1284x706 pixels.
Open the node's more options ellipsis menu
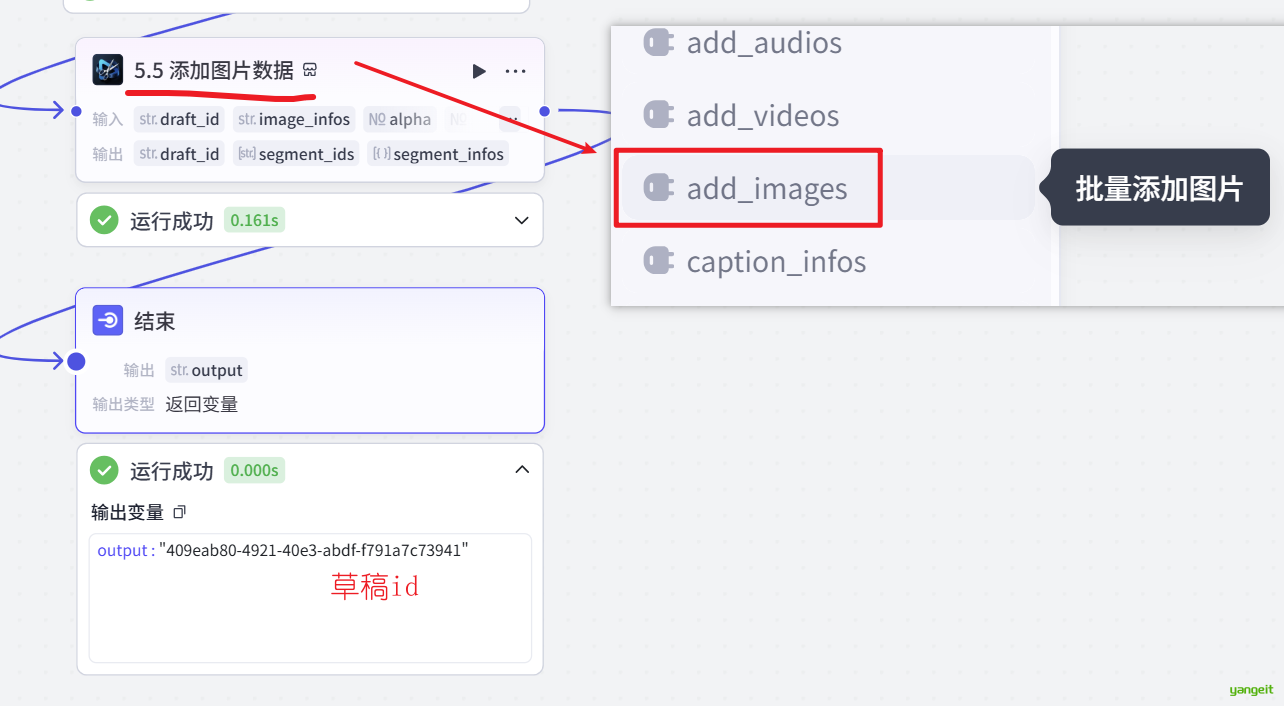tap(515, 70)
